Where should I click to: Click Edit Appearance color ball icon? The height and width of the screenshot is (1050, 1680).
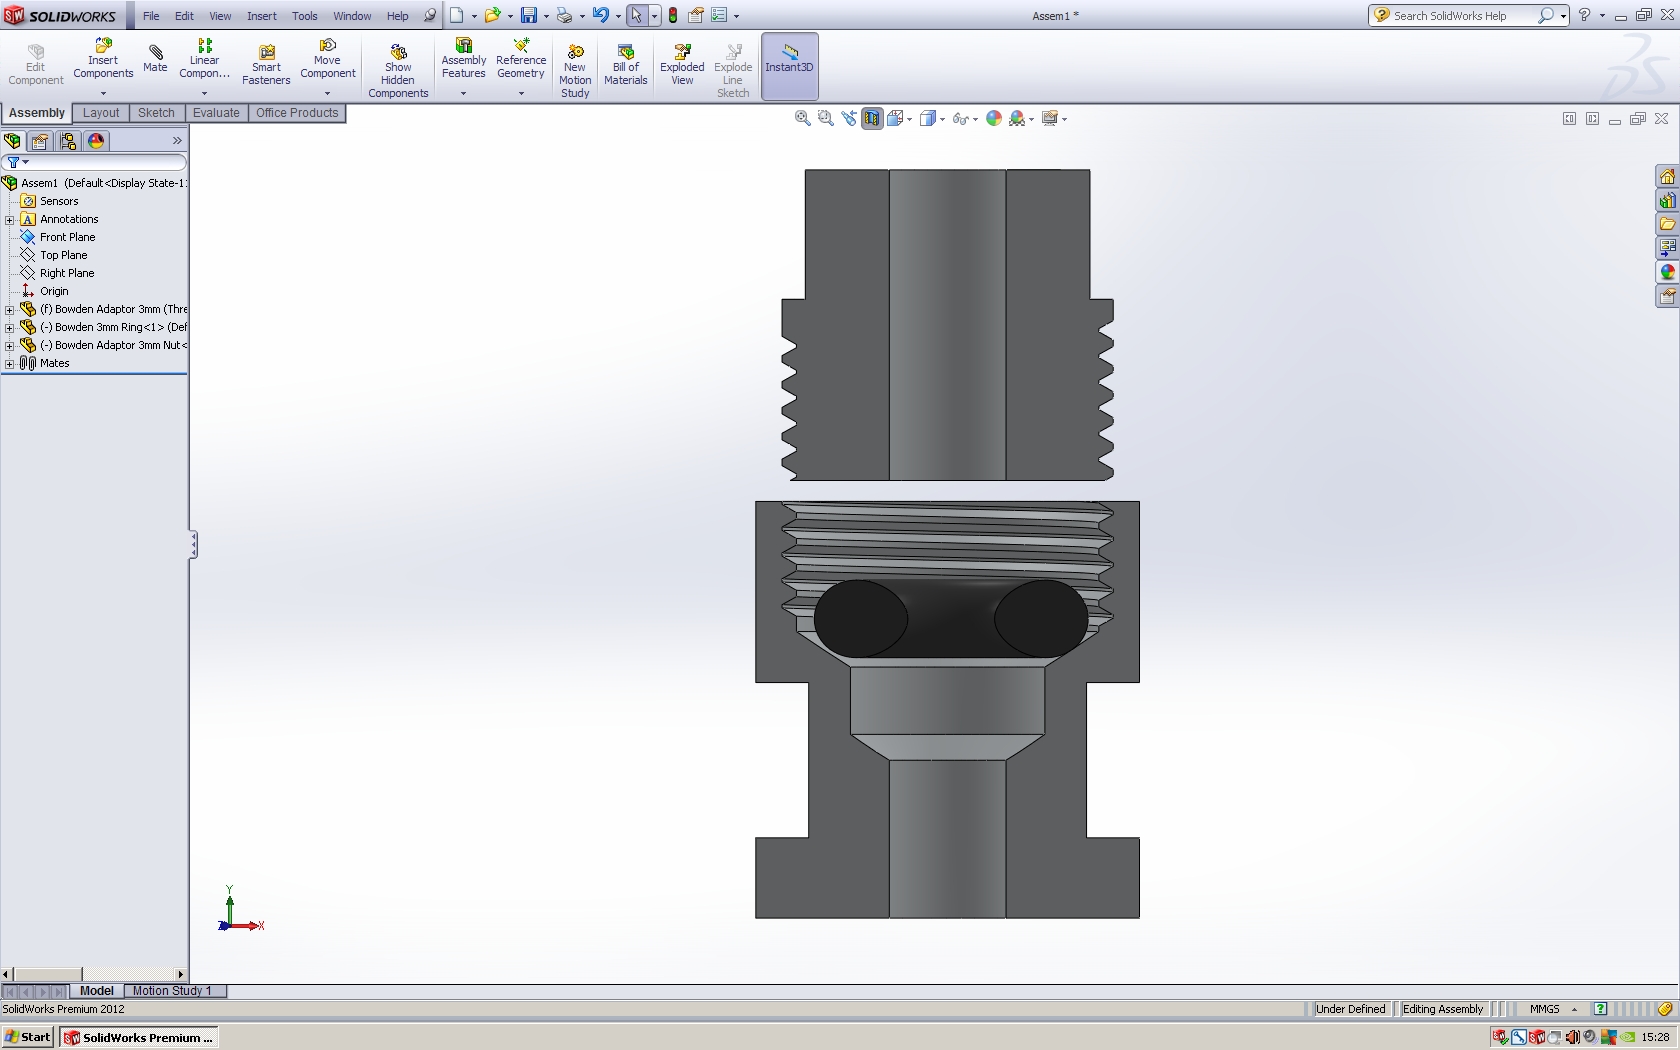pos(994,118)
